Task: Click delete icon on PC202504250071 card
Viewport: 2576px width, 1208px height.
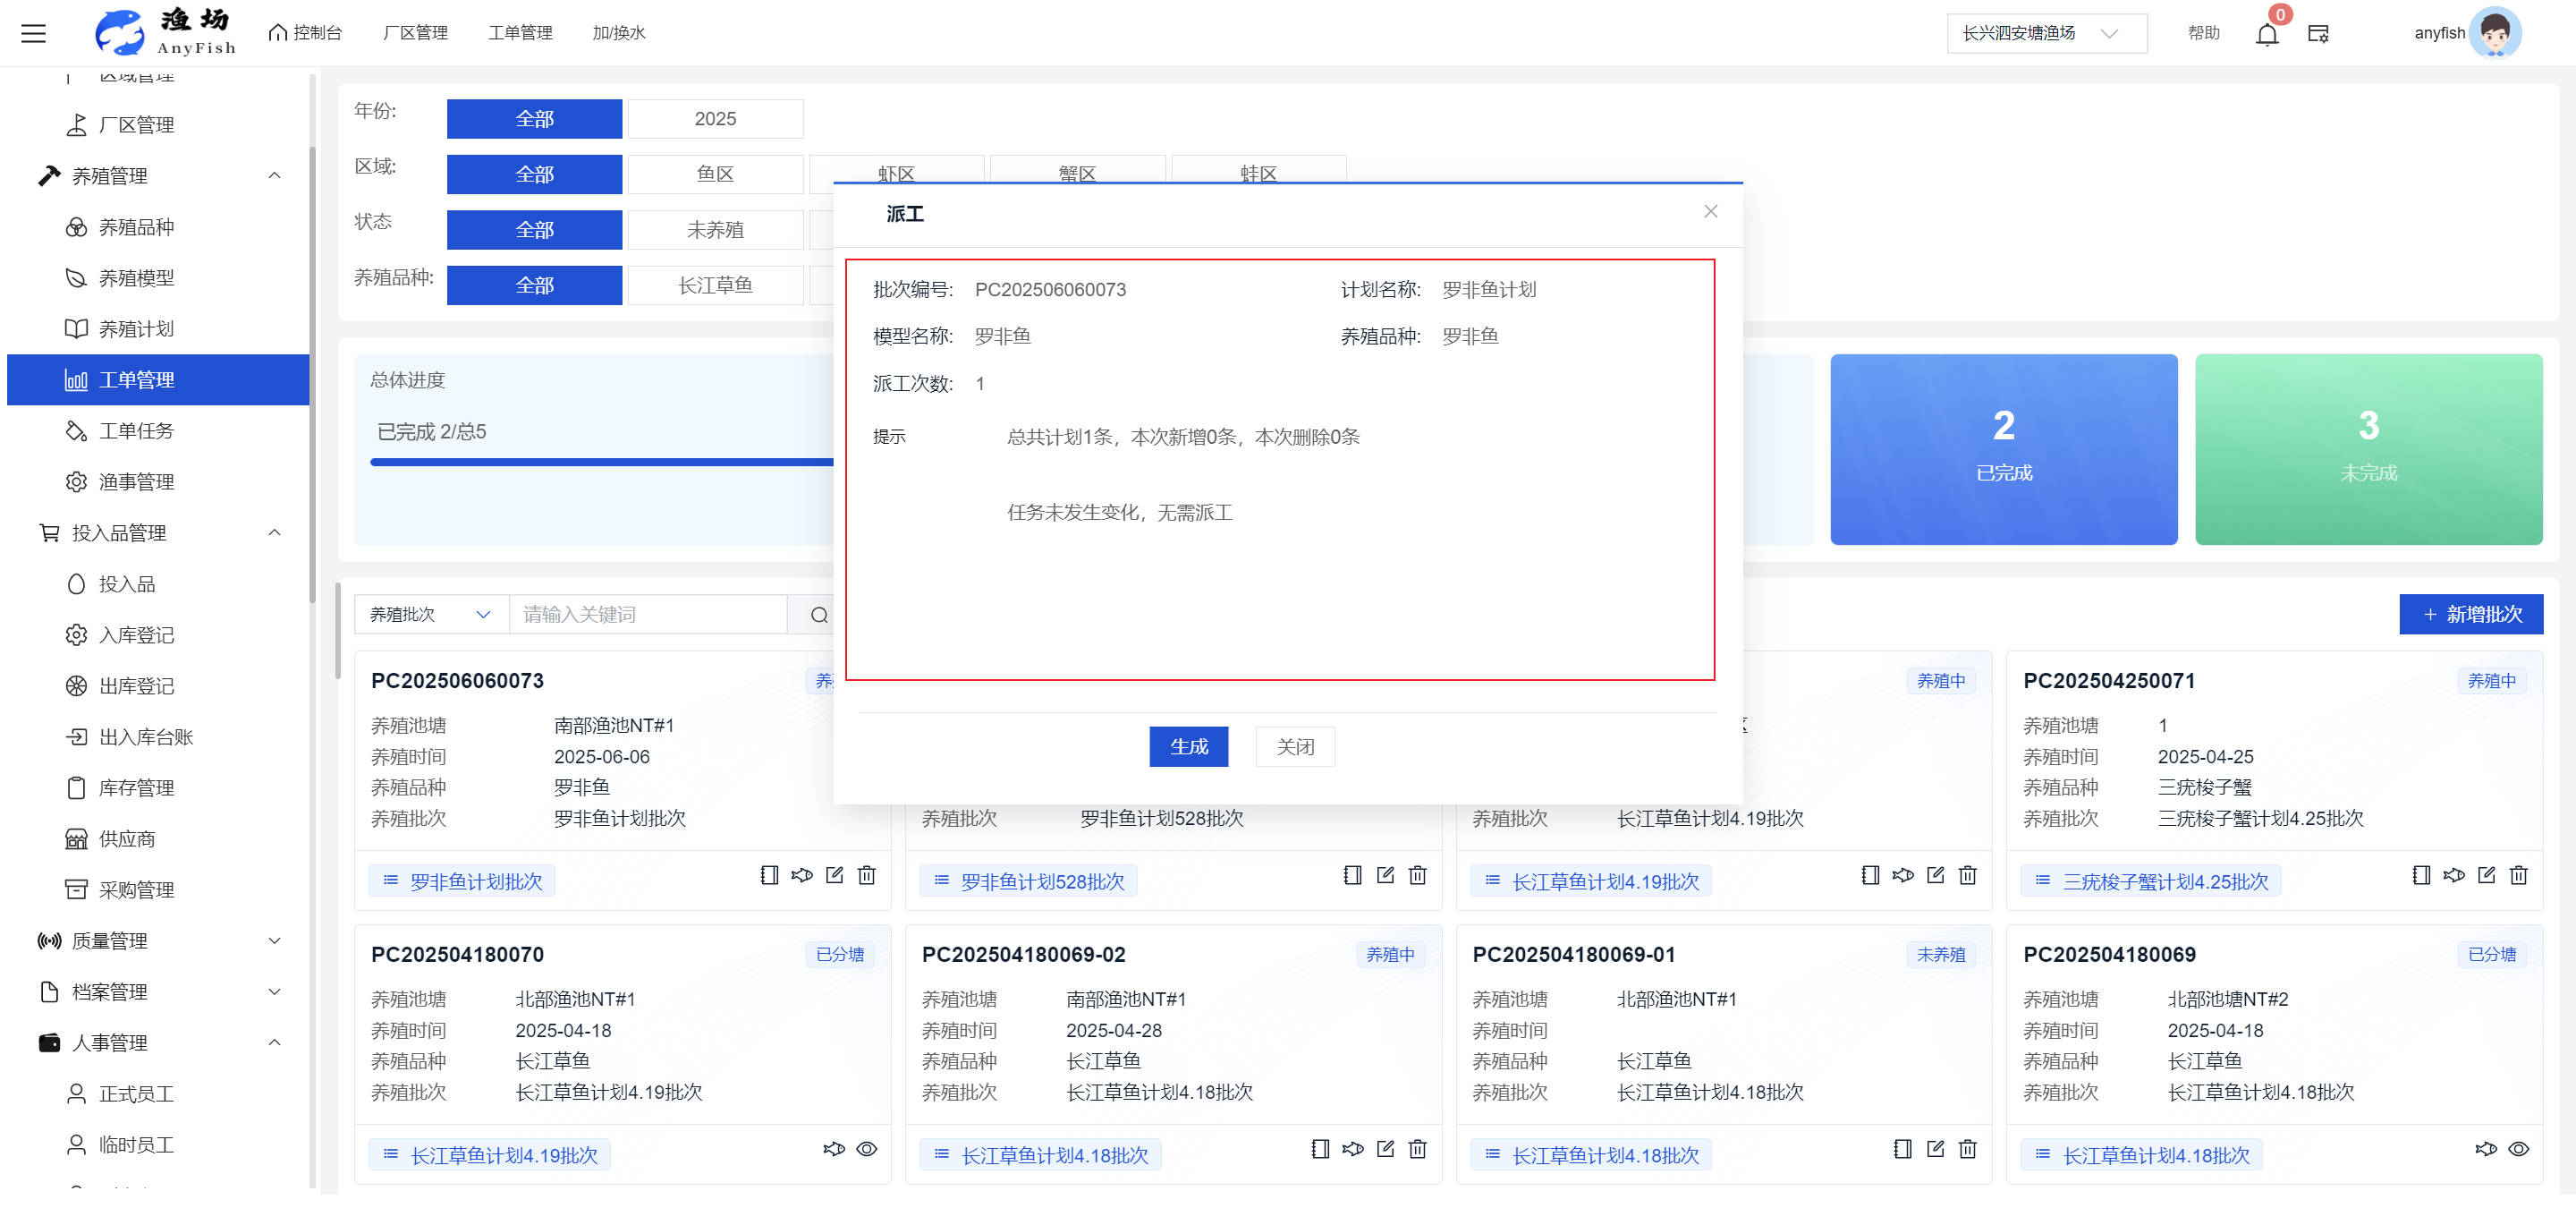Action: (2518, 875)
